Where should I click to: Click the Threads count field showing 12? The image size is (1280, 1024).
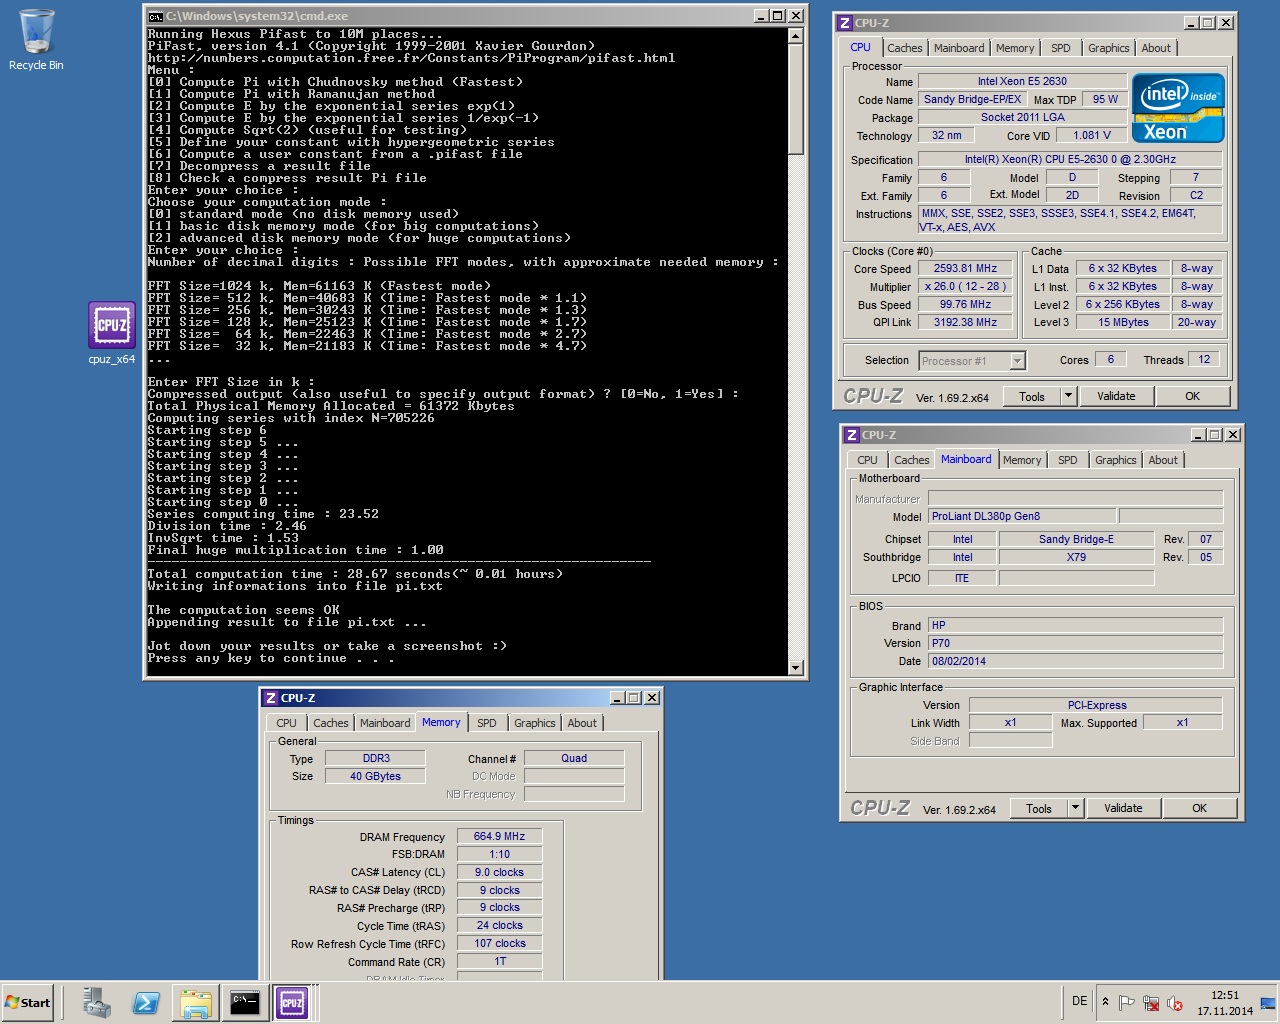click(x=1204, y=359)
